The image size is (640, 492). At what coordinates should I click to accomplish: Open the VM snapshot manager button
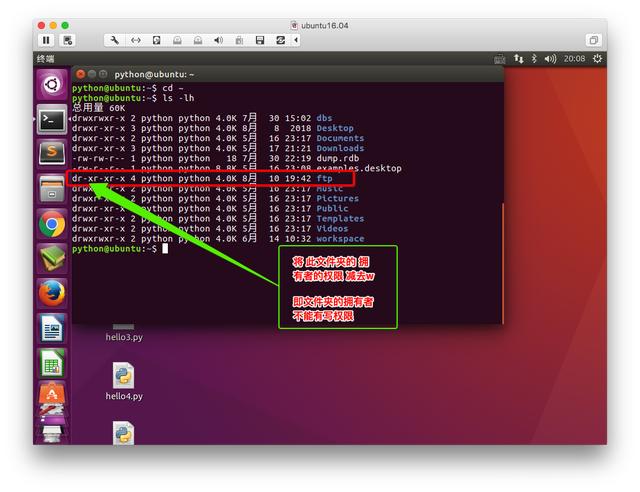(x=67, y=40)
